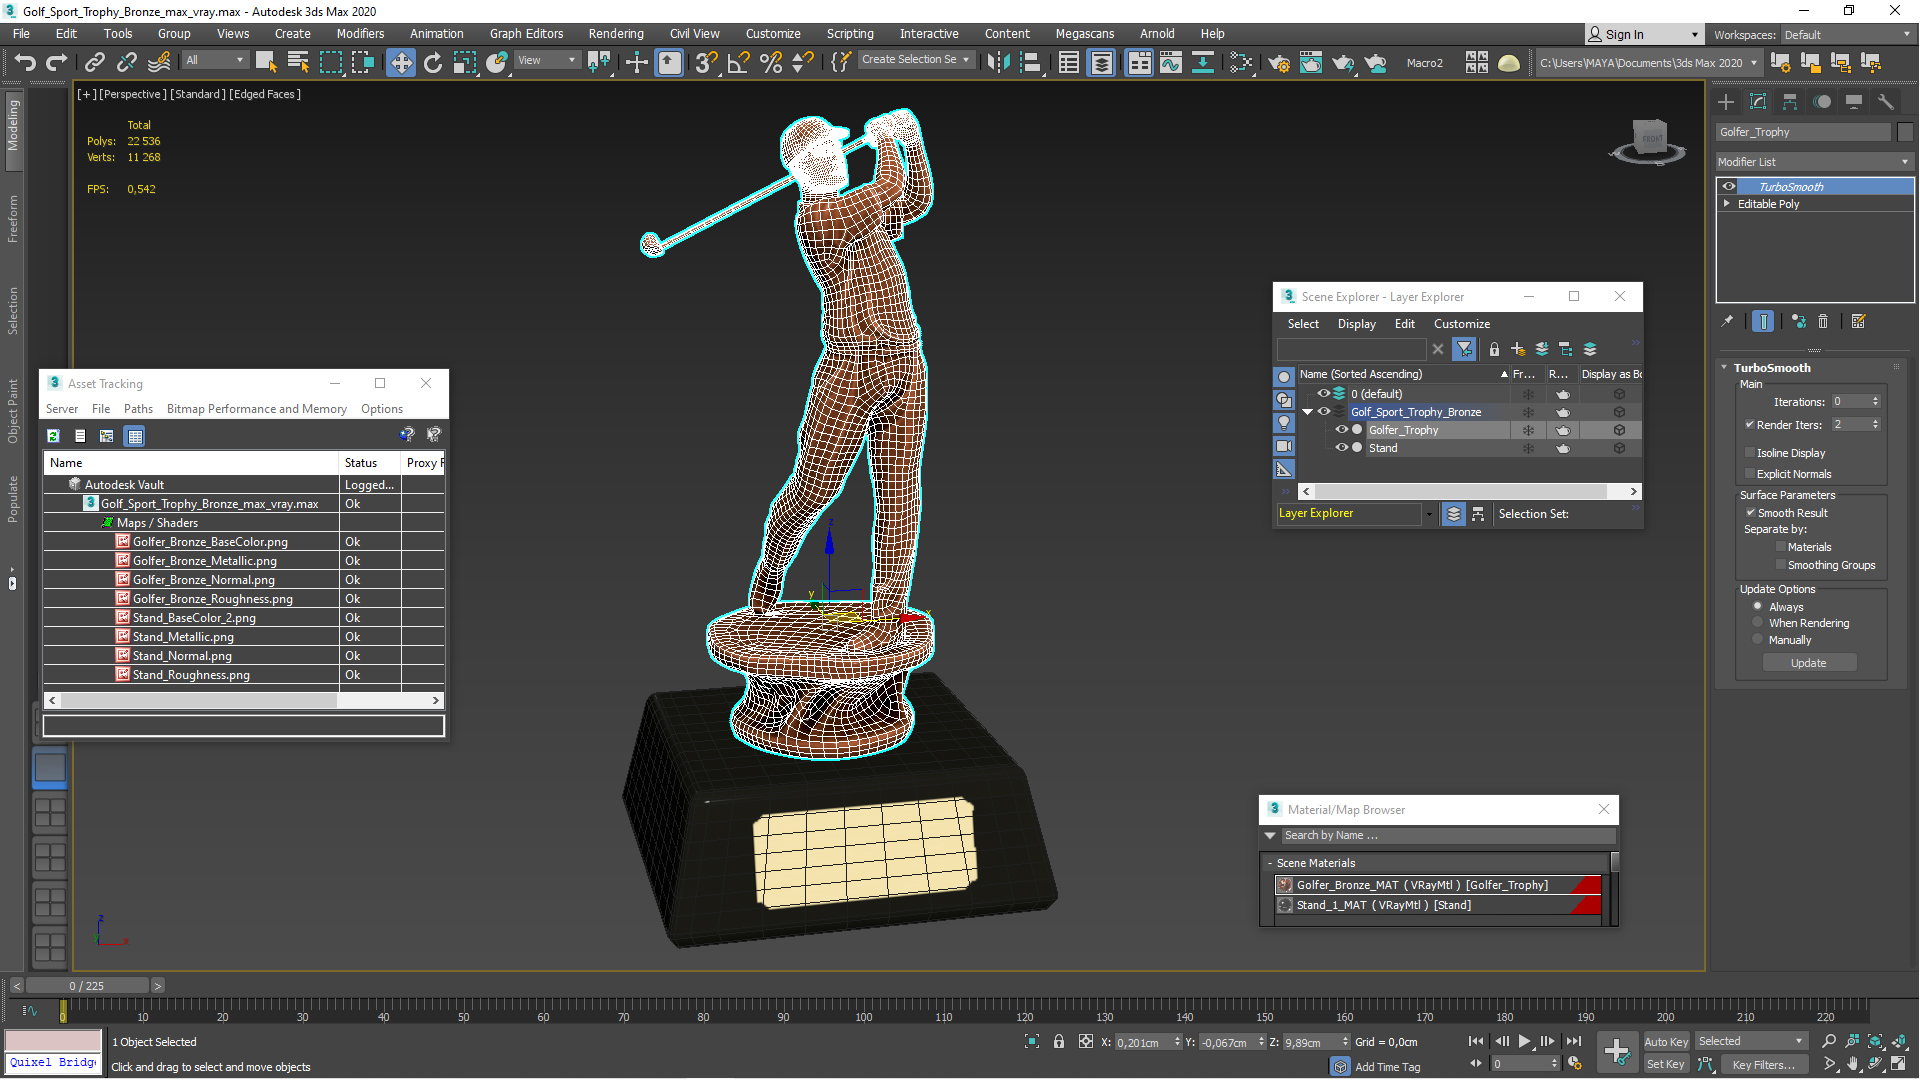
Task: Click the Update button in TurboSmooth
Action: click(x=1807, y=662)
